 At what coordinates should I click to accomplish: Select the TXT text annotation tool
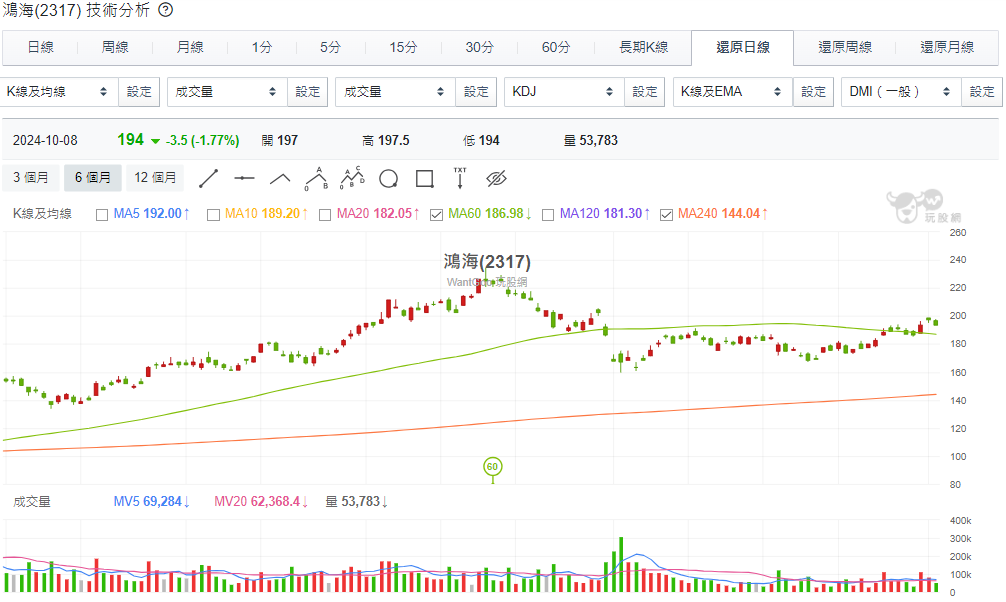coord(460,178)
